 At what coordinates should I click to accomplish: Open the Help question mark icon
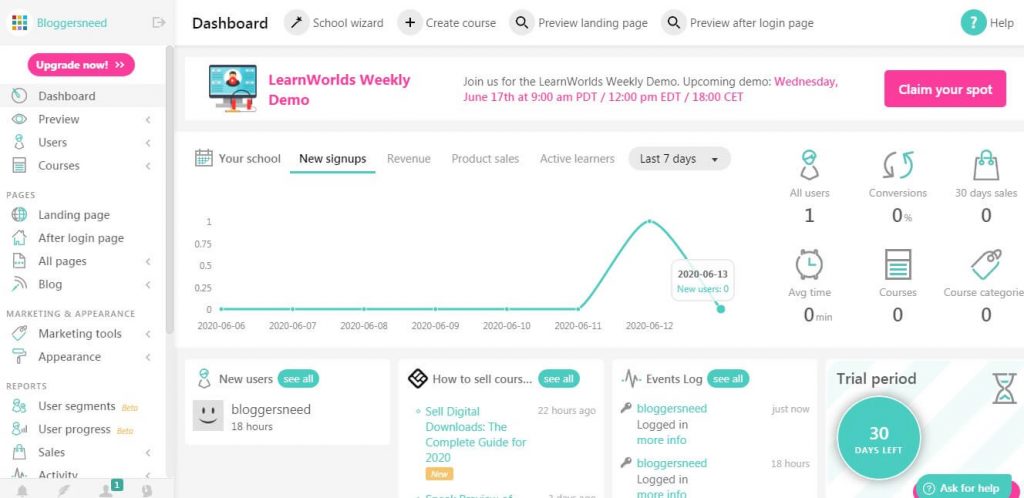click(x=973, y=23)
